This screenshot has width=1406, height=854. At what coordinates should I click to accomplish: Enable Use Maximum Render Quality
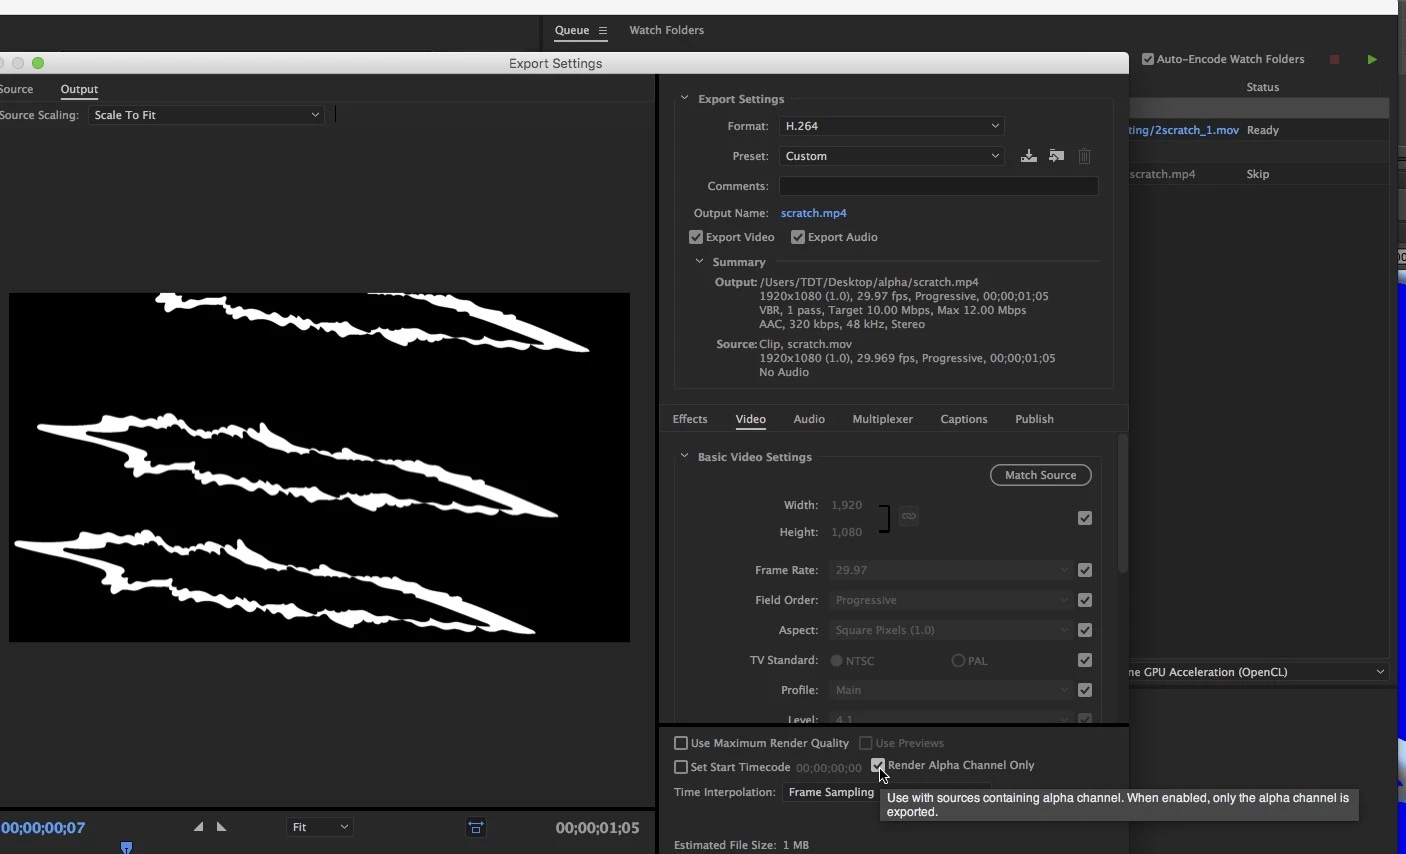click(681, 743)
